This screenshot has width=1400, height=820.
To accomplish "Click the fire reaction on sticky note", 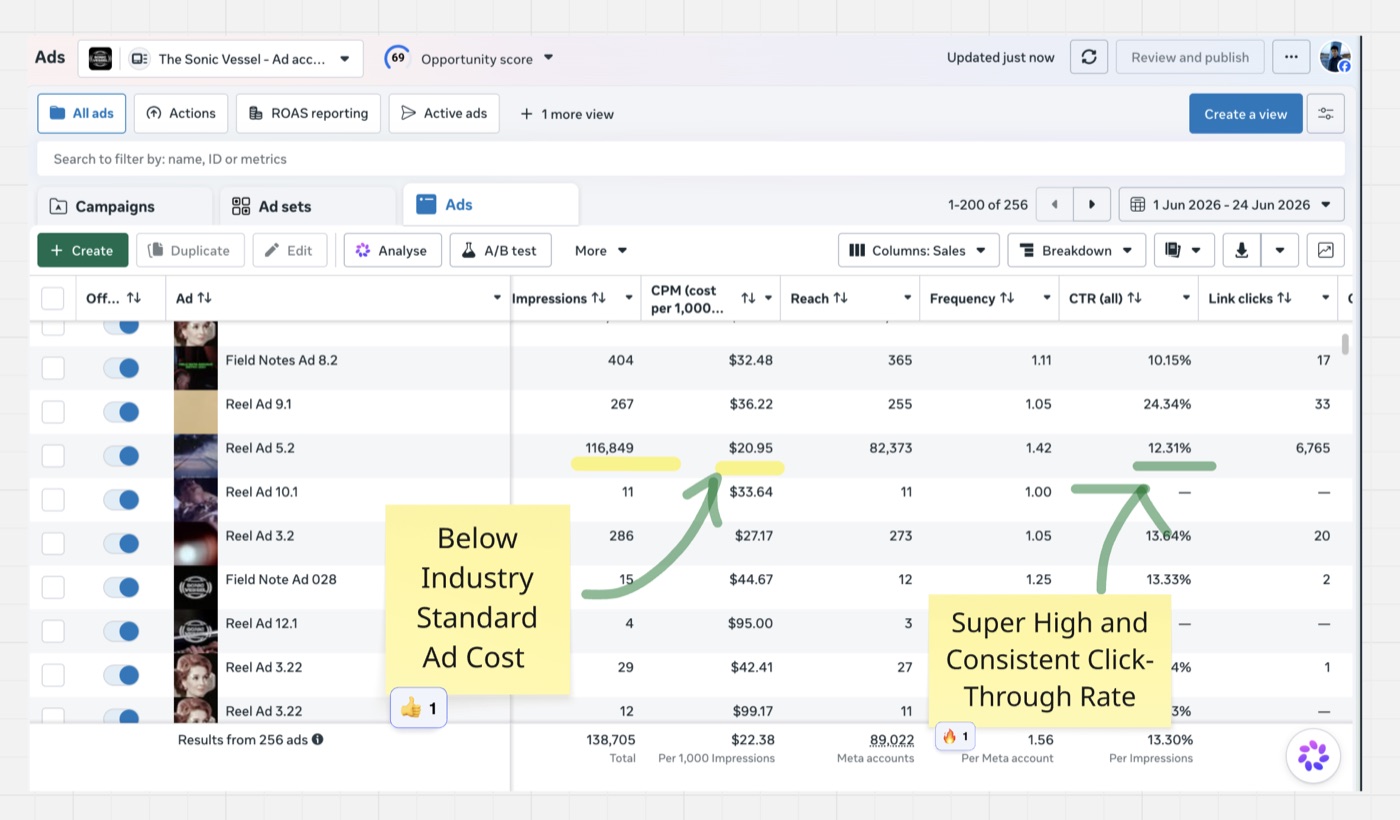I will tap(955, 737).
